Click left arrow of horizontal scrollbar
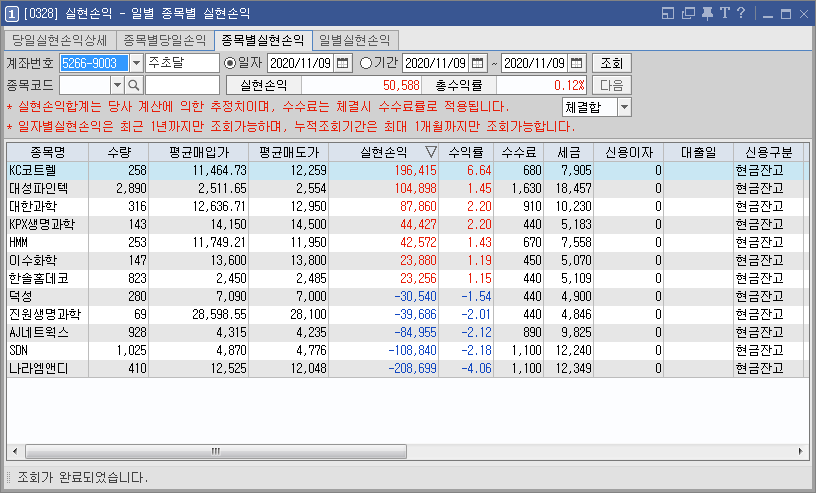 [x=15, y=451]
